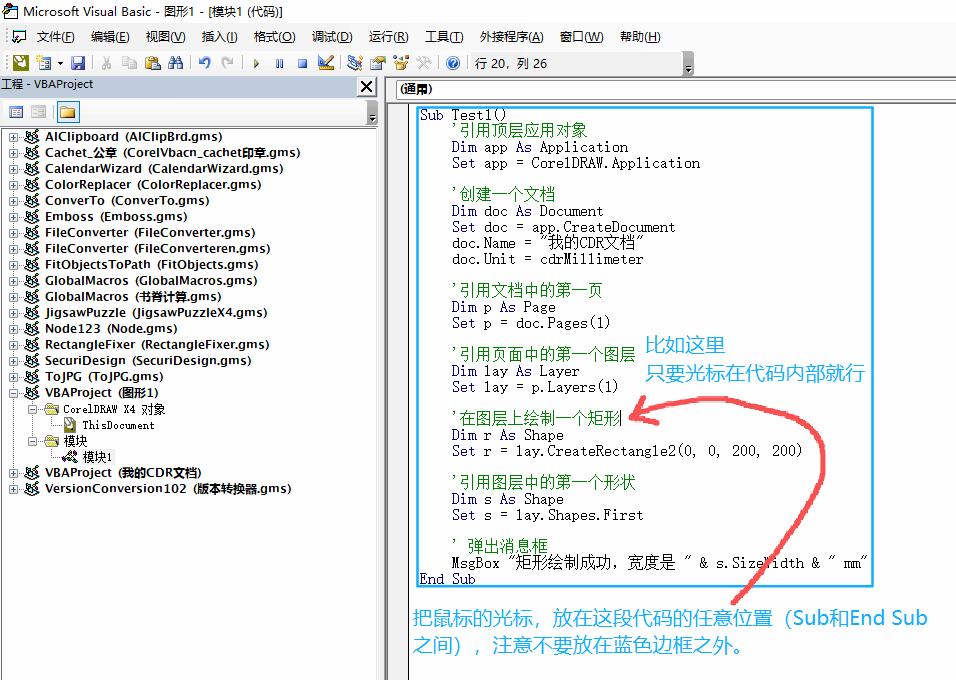This screenshot has width=956, height=680.
Task: Expand the AIClipboard project node
Action: click(14, 137)
